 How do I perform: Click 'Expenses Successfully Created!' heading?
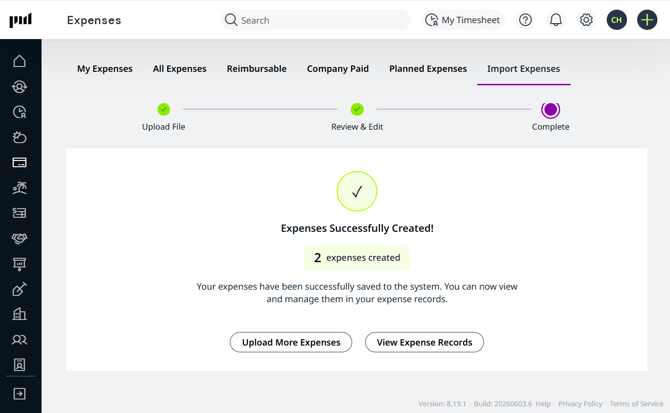(357, 228)
